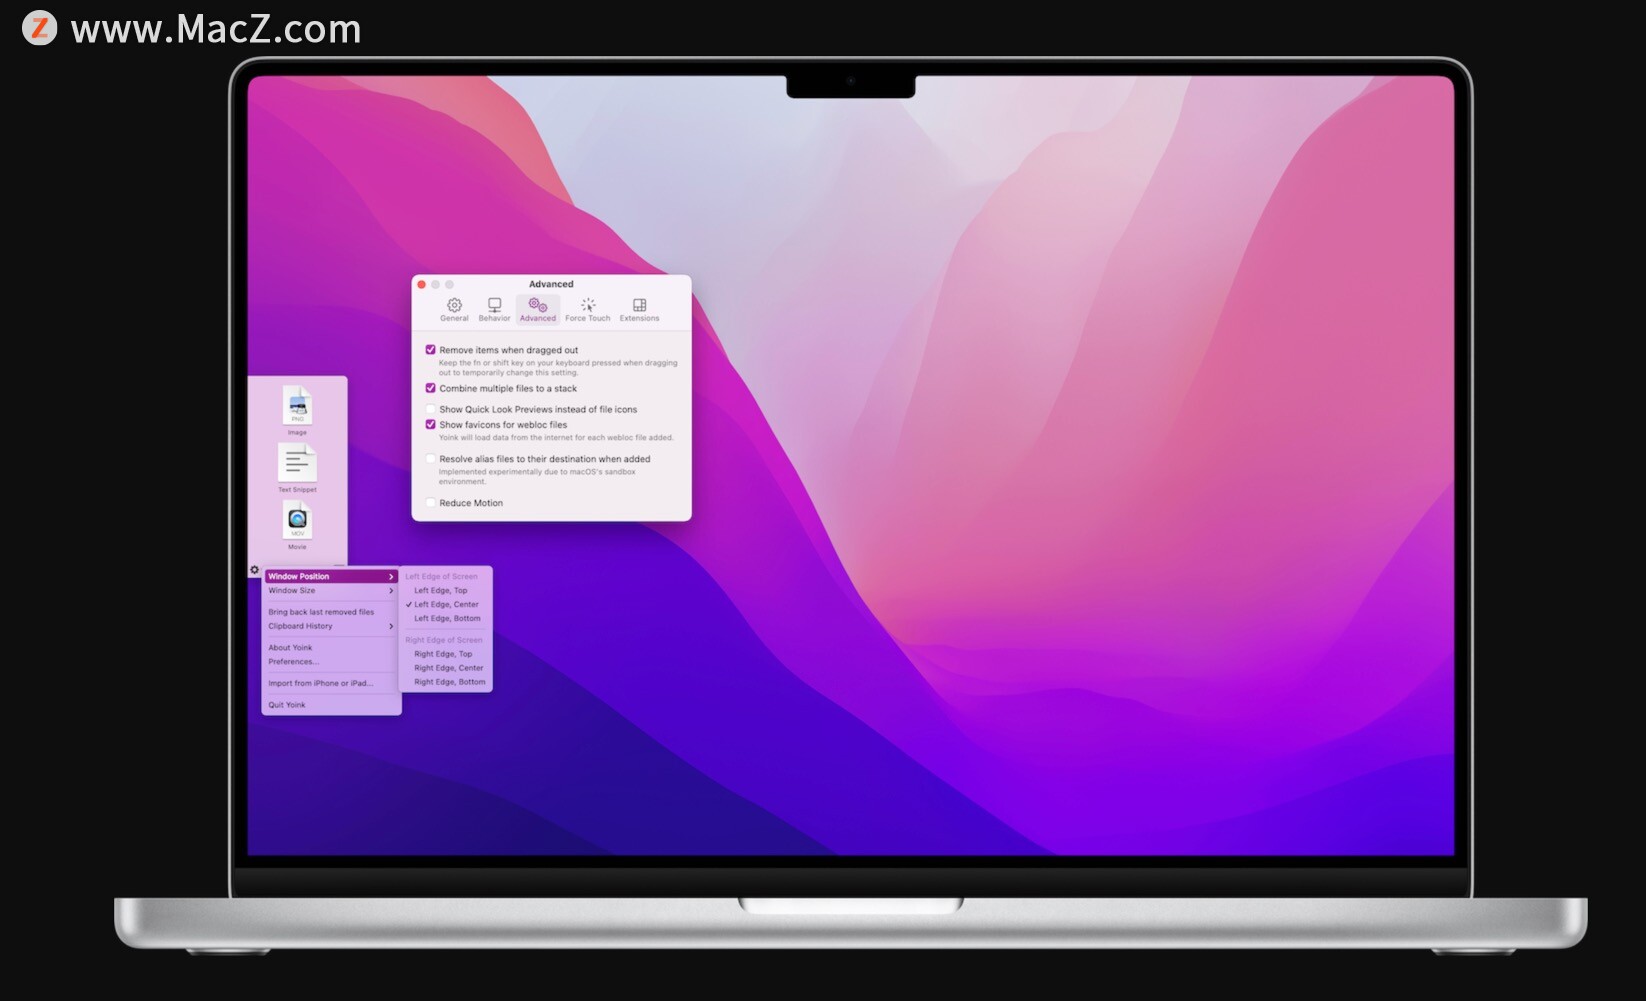Image resolution: width=1646 pixels, height=1001 pixels.
Task: Select Right Edge, Center position
Action: coord(446,668)
